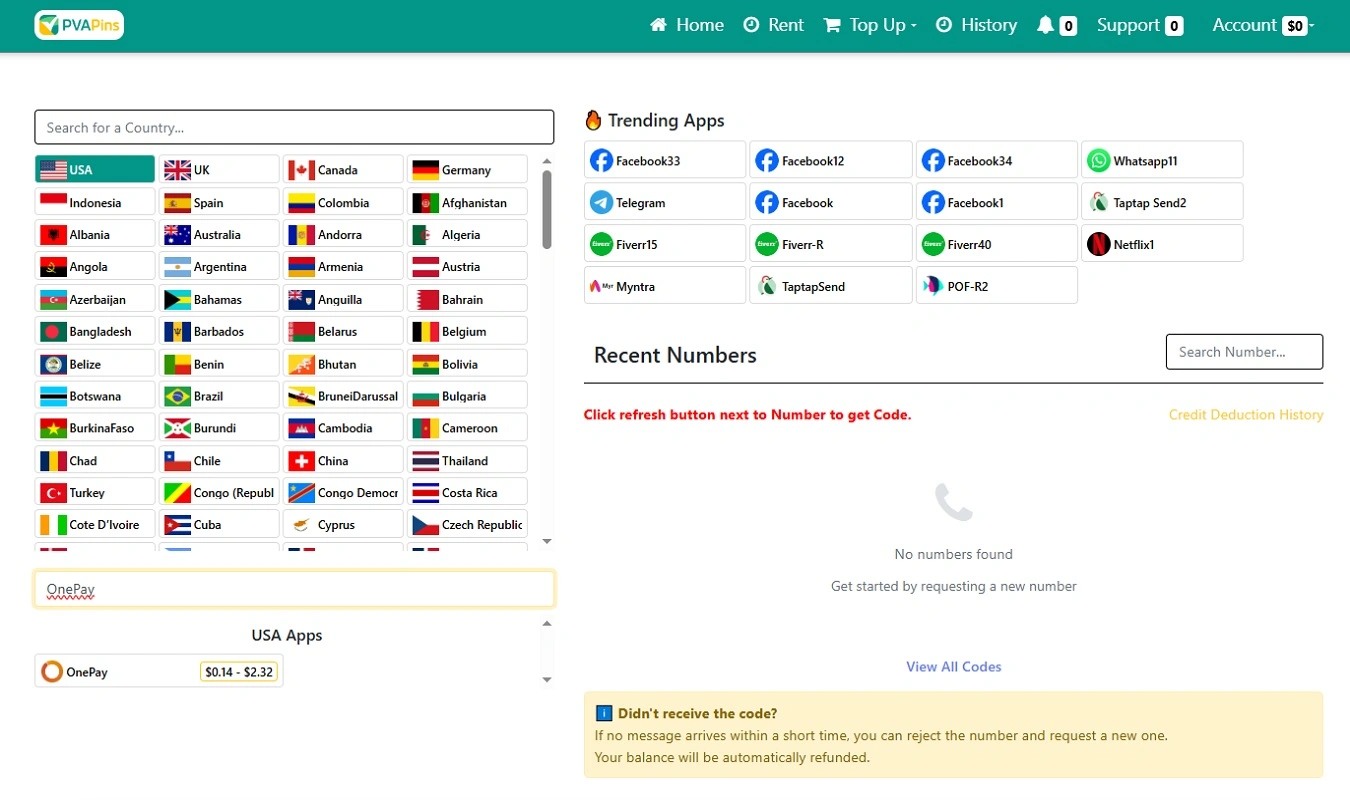
Task: Pick the TaptapSend trending app
Action: tap(831, 286)
